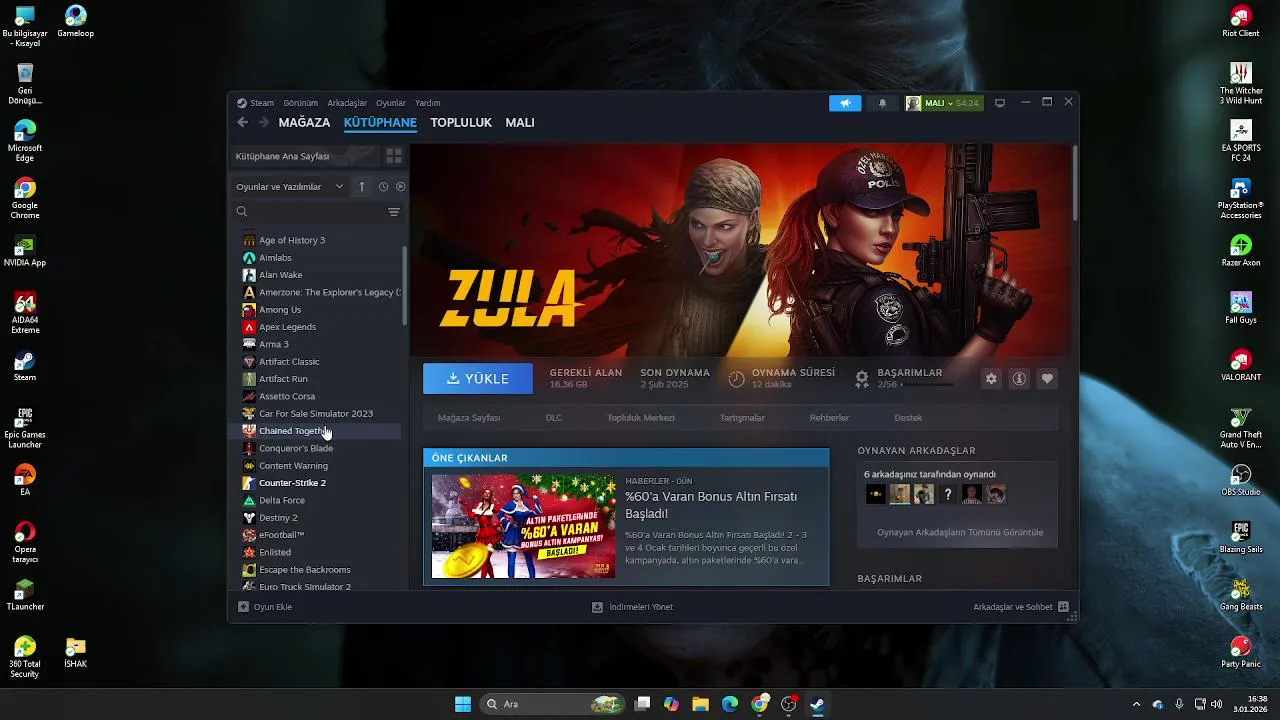This screenshot has width=1280, height=720.
Task: Install Zula with YÜKLE button
Action: click(x=478, y=379)
